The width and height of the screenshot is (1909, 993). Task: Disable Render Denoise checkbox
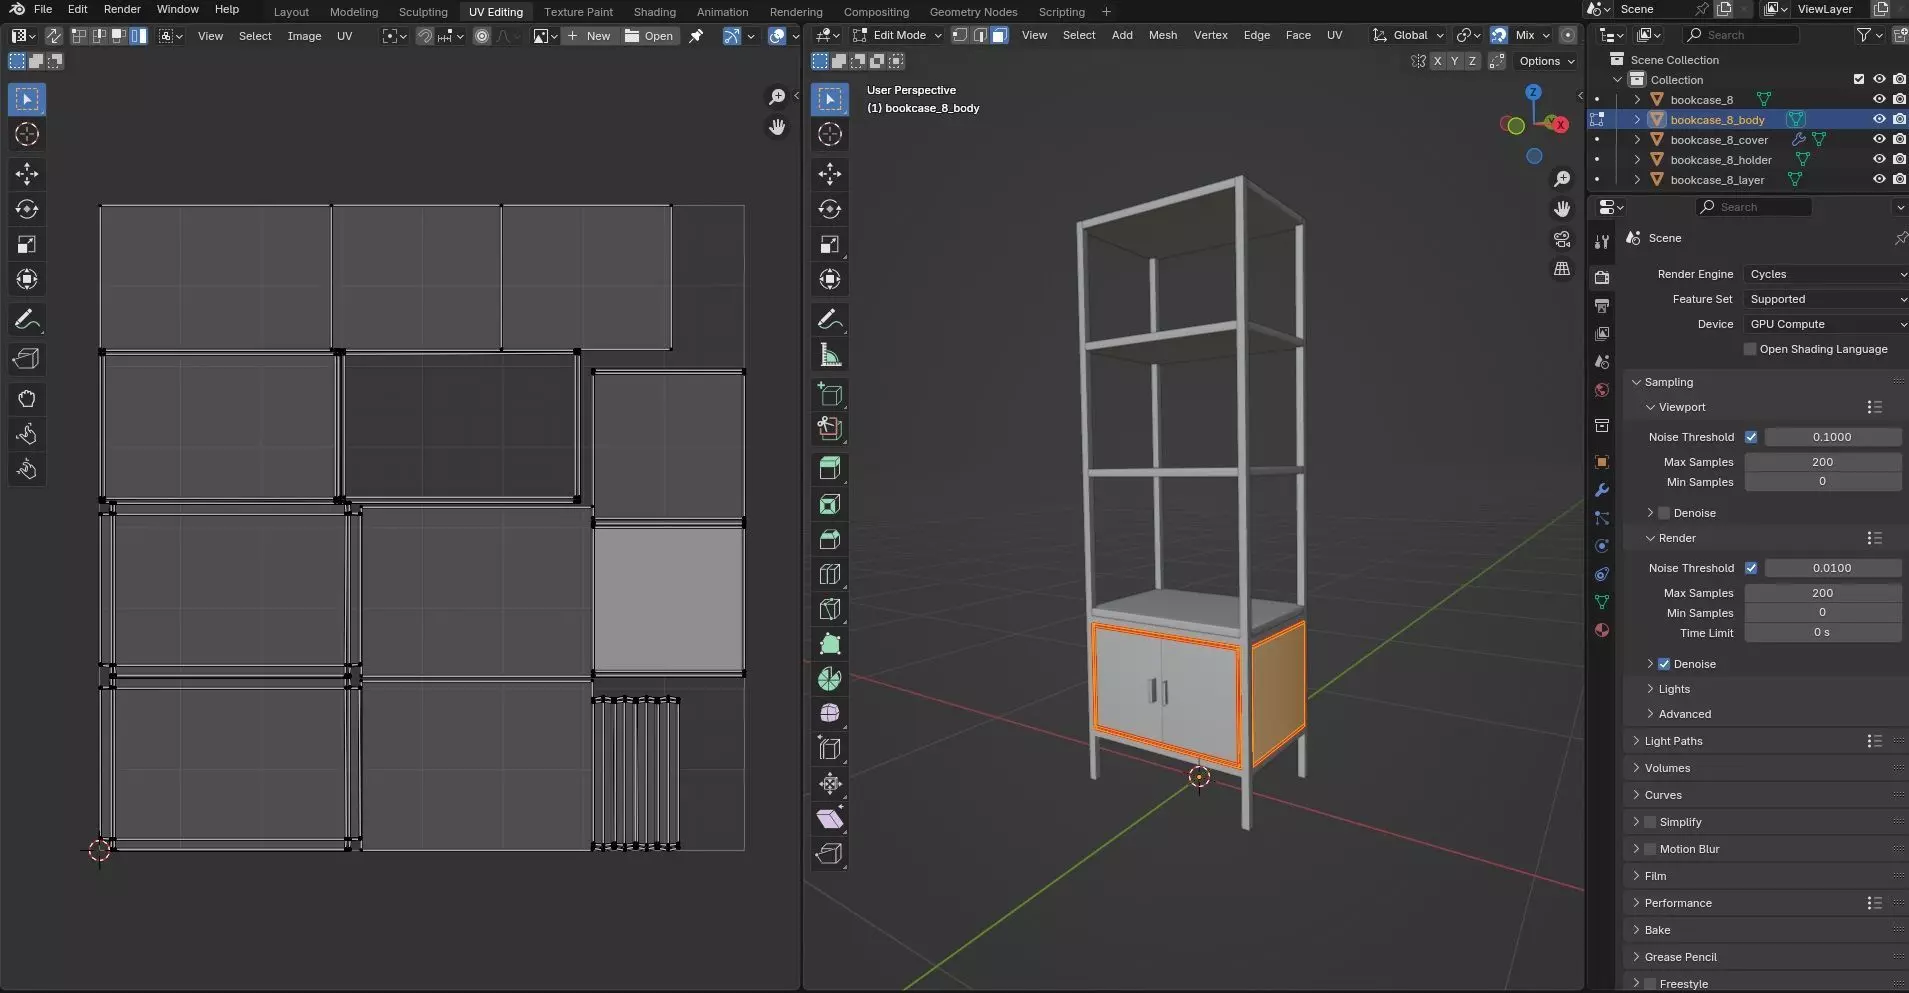coord(1664,664)
